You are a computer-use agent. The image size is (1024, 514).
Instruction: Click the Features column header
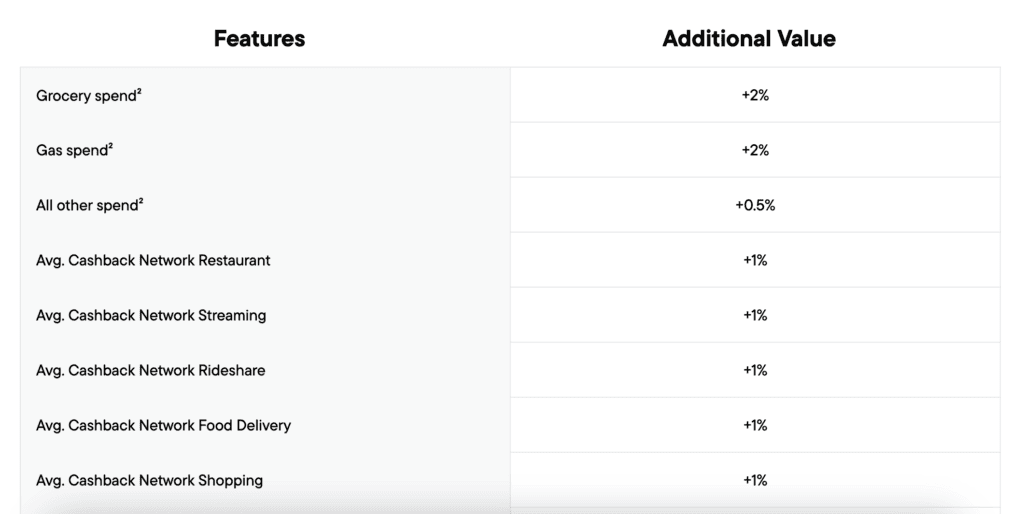259,39
